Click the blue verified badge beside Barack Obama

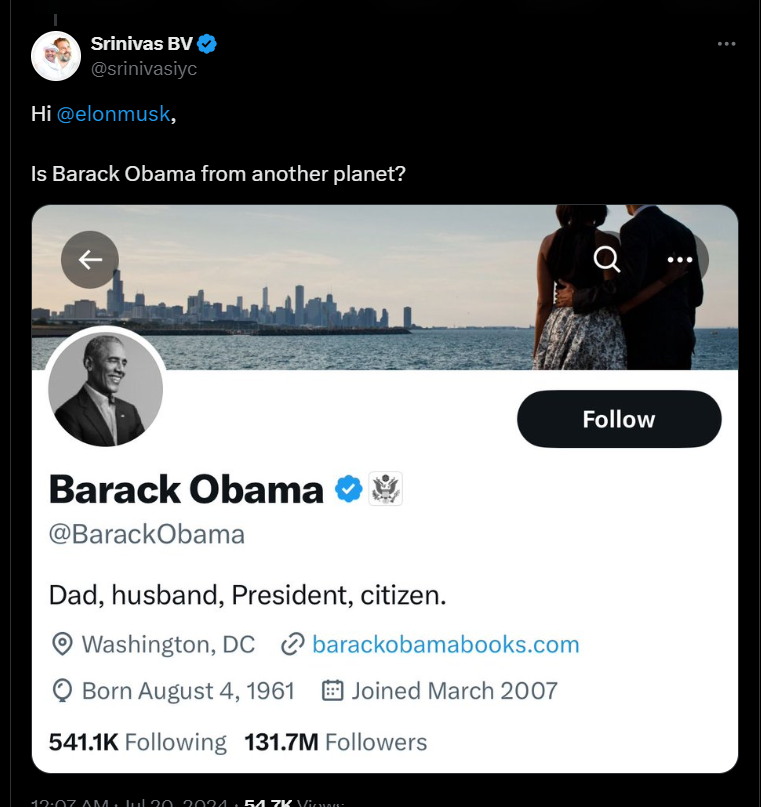pos(348,489)
